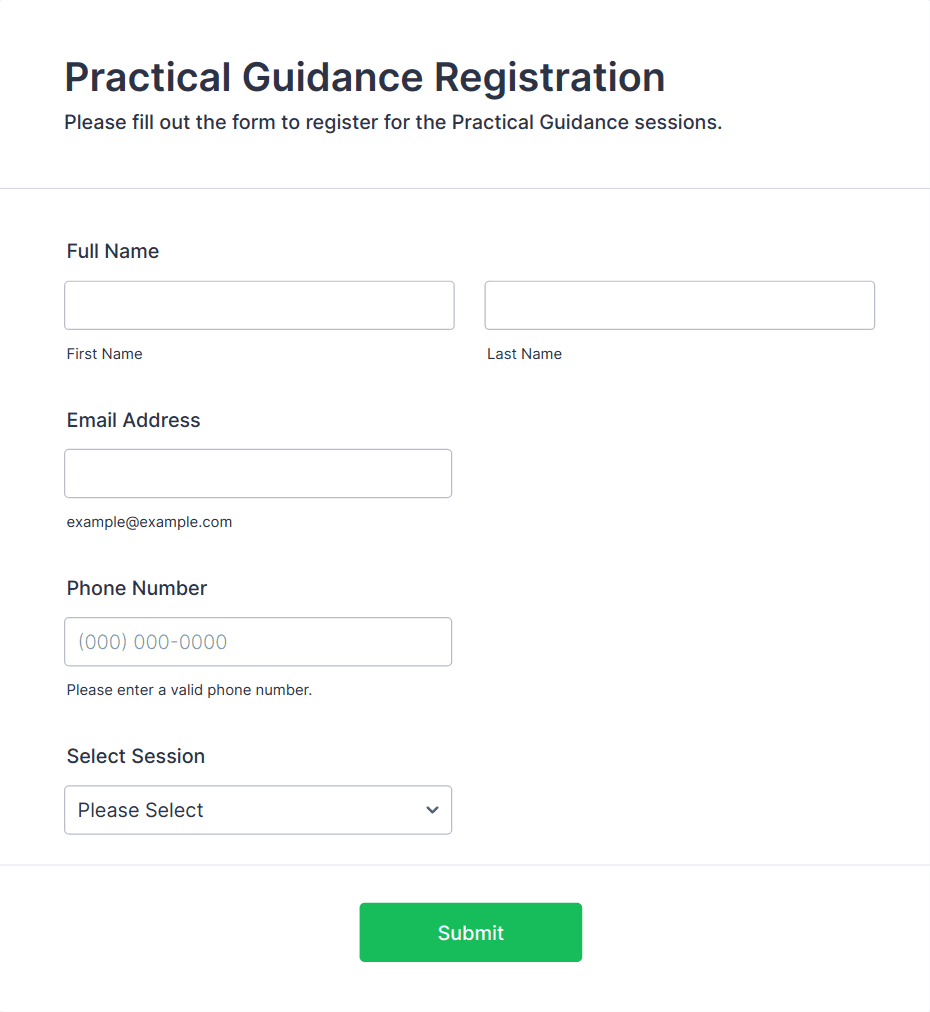Screen dimensions: 930x1012
Task: Click into the Email Address text box
Action: click(258, 473)
